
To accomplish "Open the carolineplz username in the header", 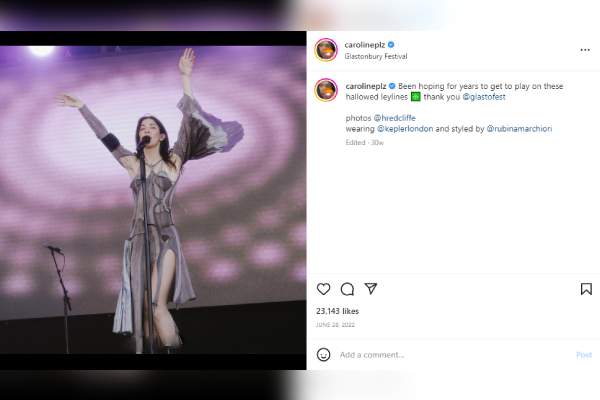I will [365, 45].
